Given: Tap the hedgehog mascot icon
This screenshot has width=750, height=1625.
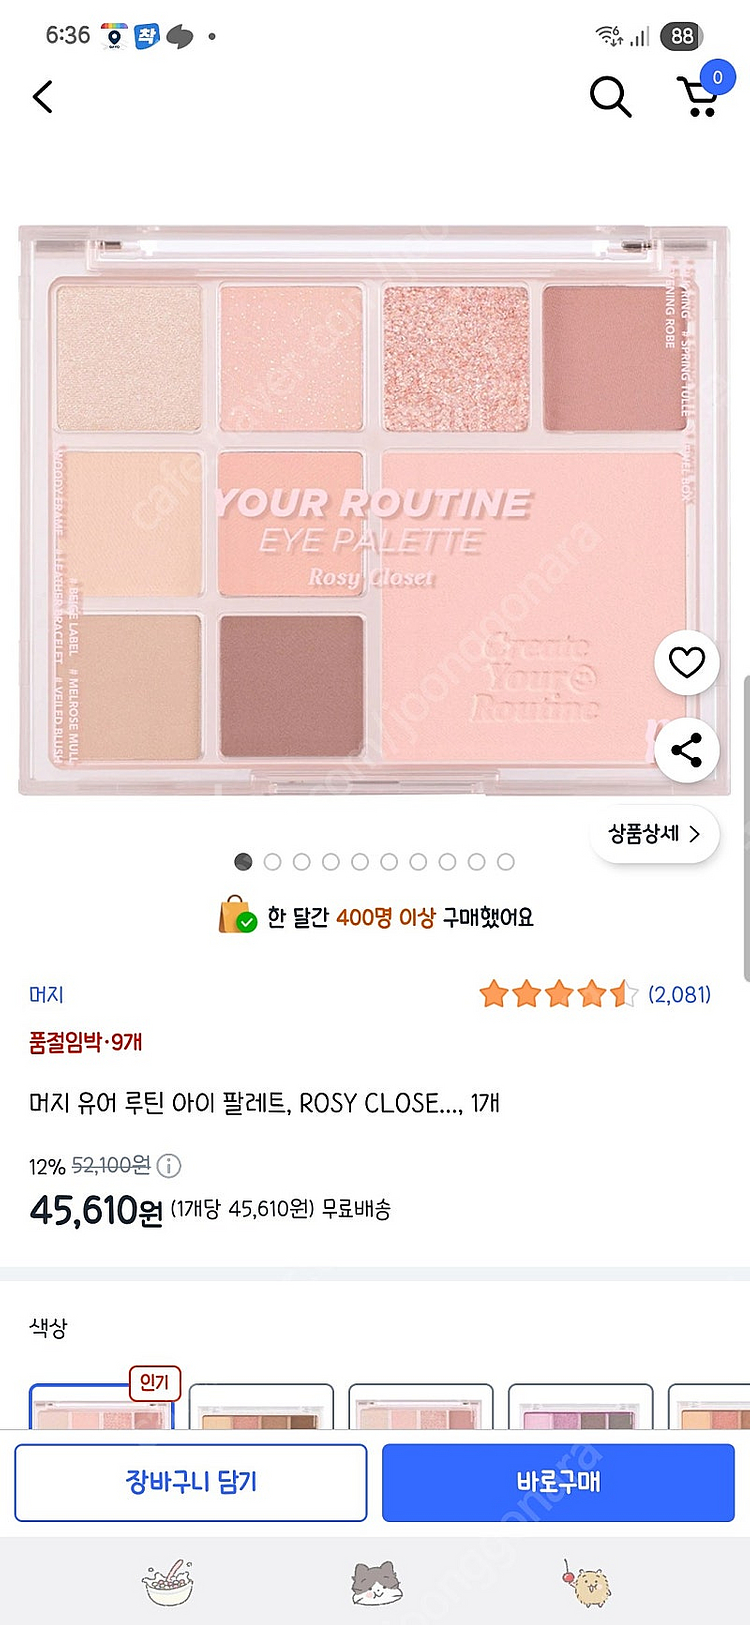Looking at the screenshot, I should 588,1583.
